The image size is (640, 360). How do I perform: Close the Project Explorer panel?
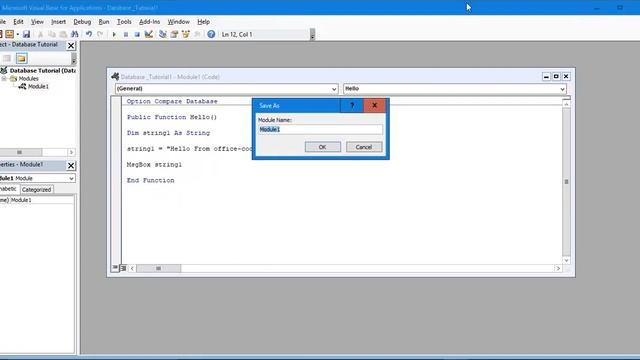click(71, 45)
